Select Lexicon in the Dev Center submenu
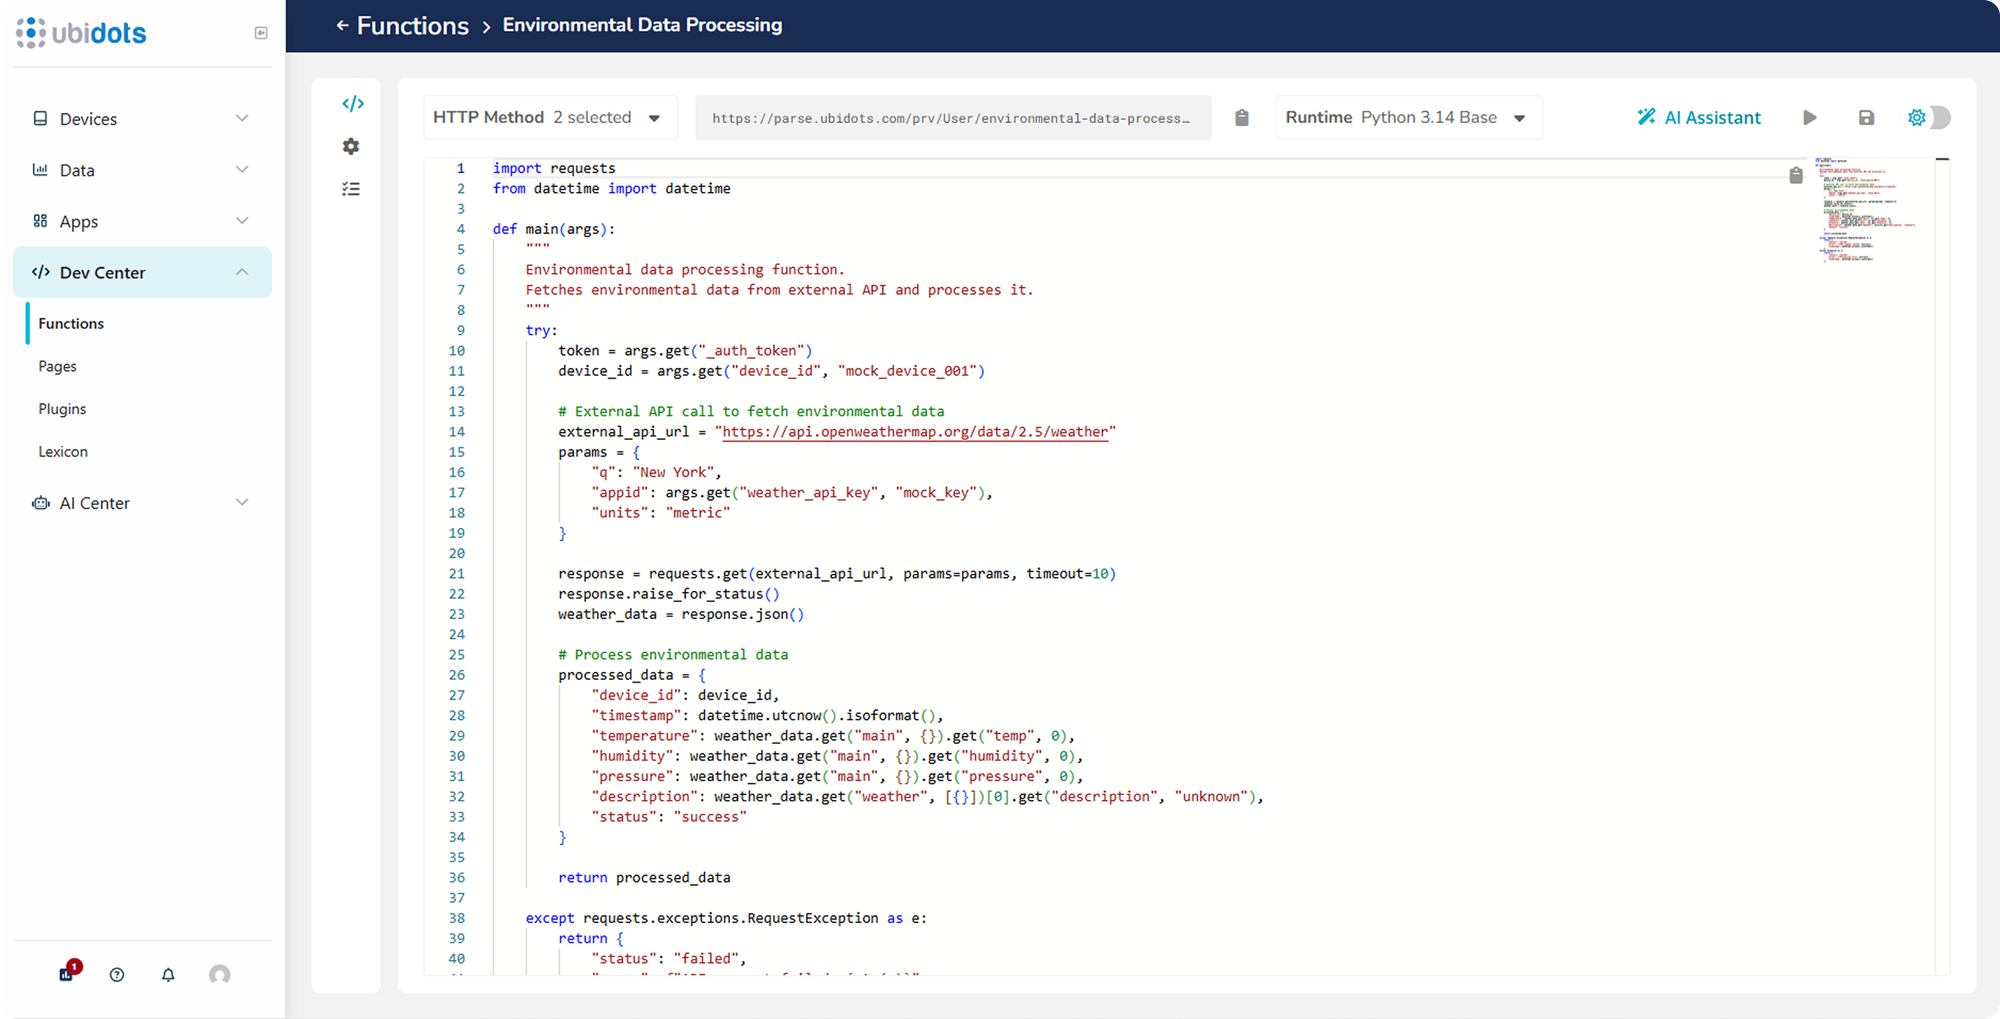 [63, 452]
